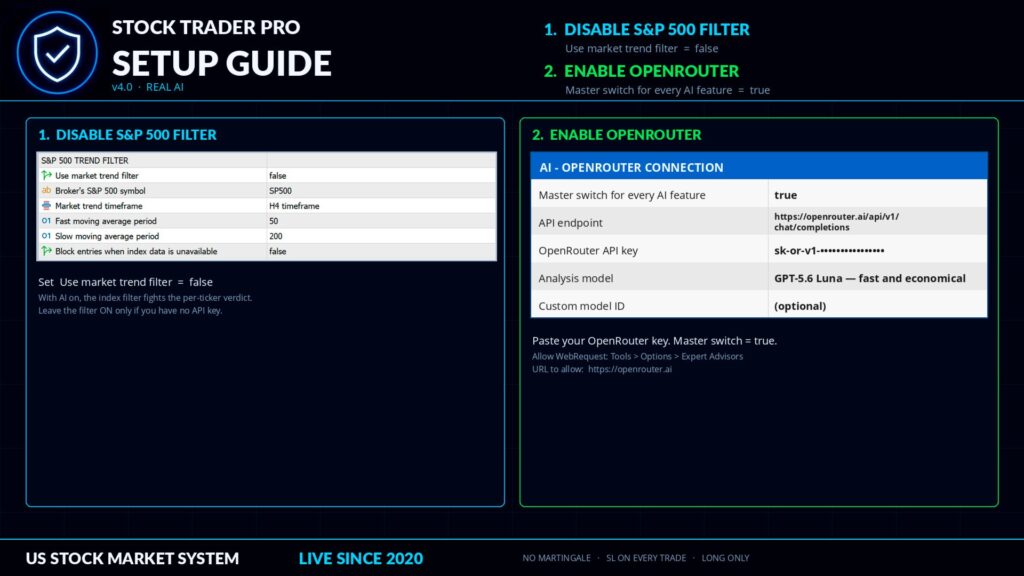Viewport: 1024px width, 576px height.
Task: Click the "ab" icon beside Broker's S&P 500 symbol
Action: (46, 190)
